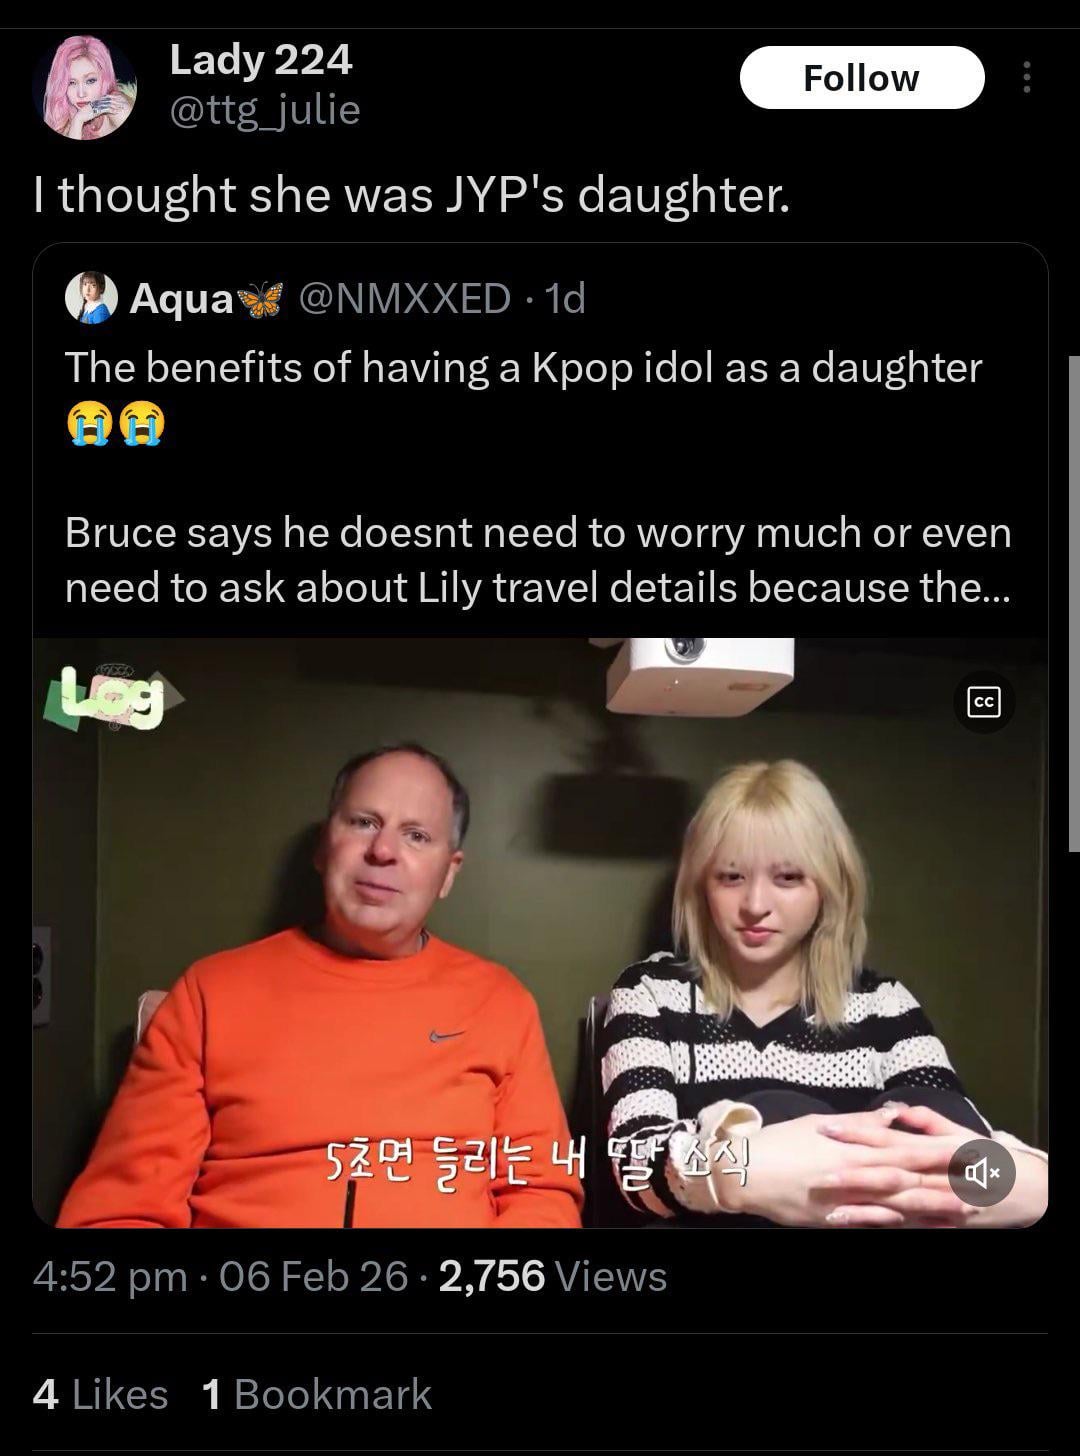This screenshot has height=1456, width=1080.
Task: Open the @ttg_julie handle link
Action: coord(265,110)
